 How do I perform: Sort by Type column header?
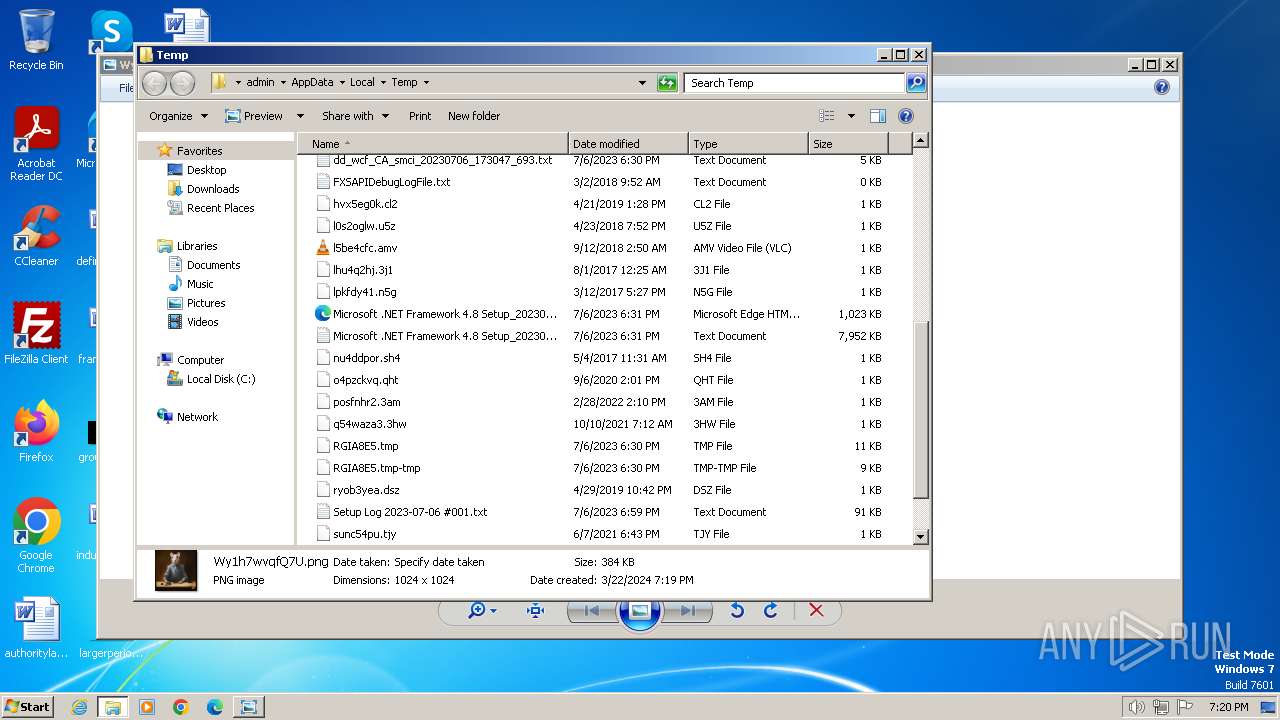[747, 144]
